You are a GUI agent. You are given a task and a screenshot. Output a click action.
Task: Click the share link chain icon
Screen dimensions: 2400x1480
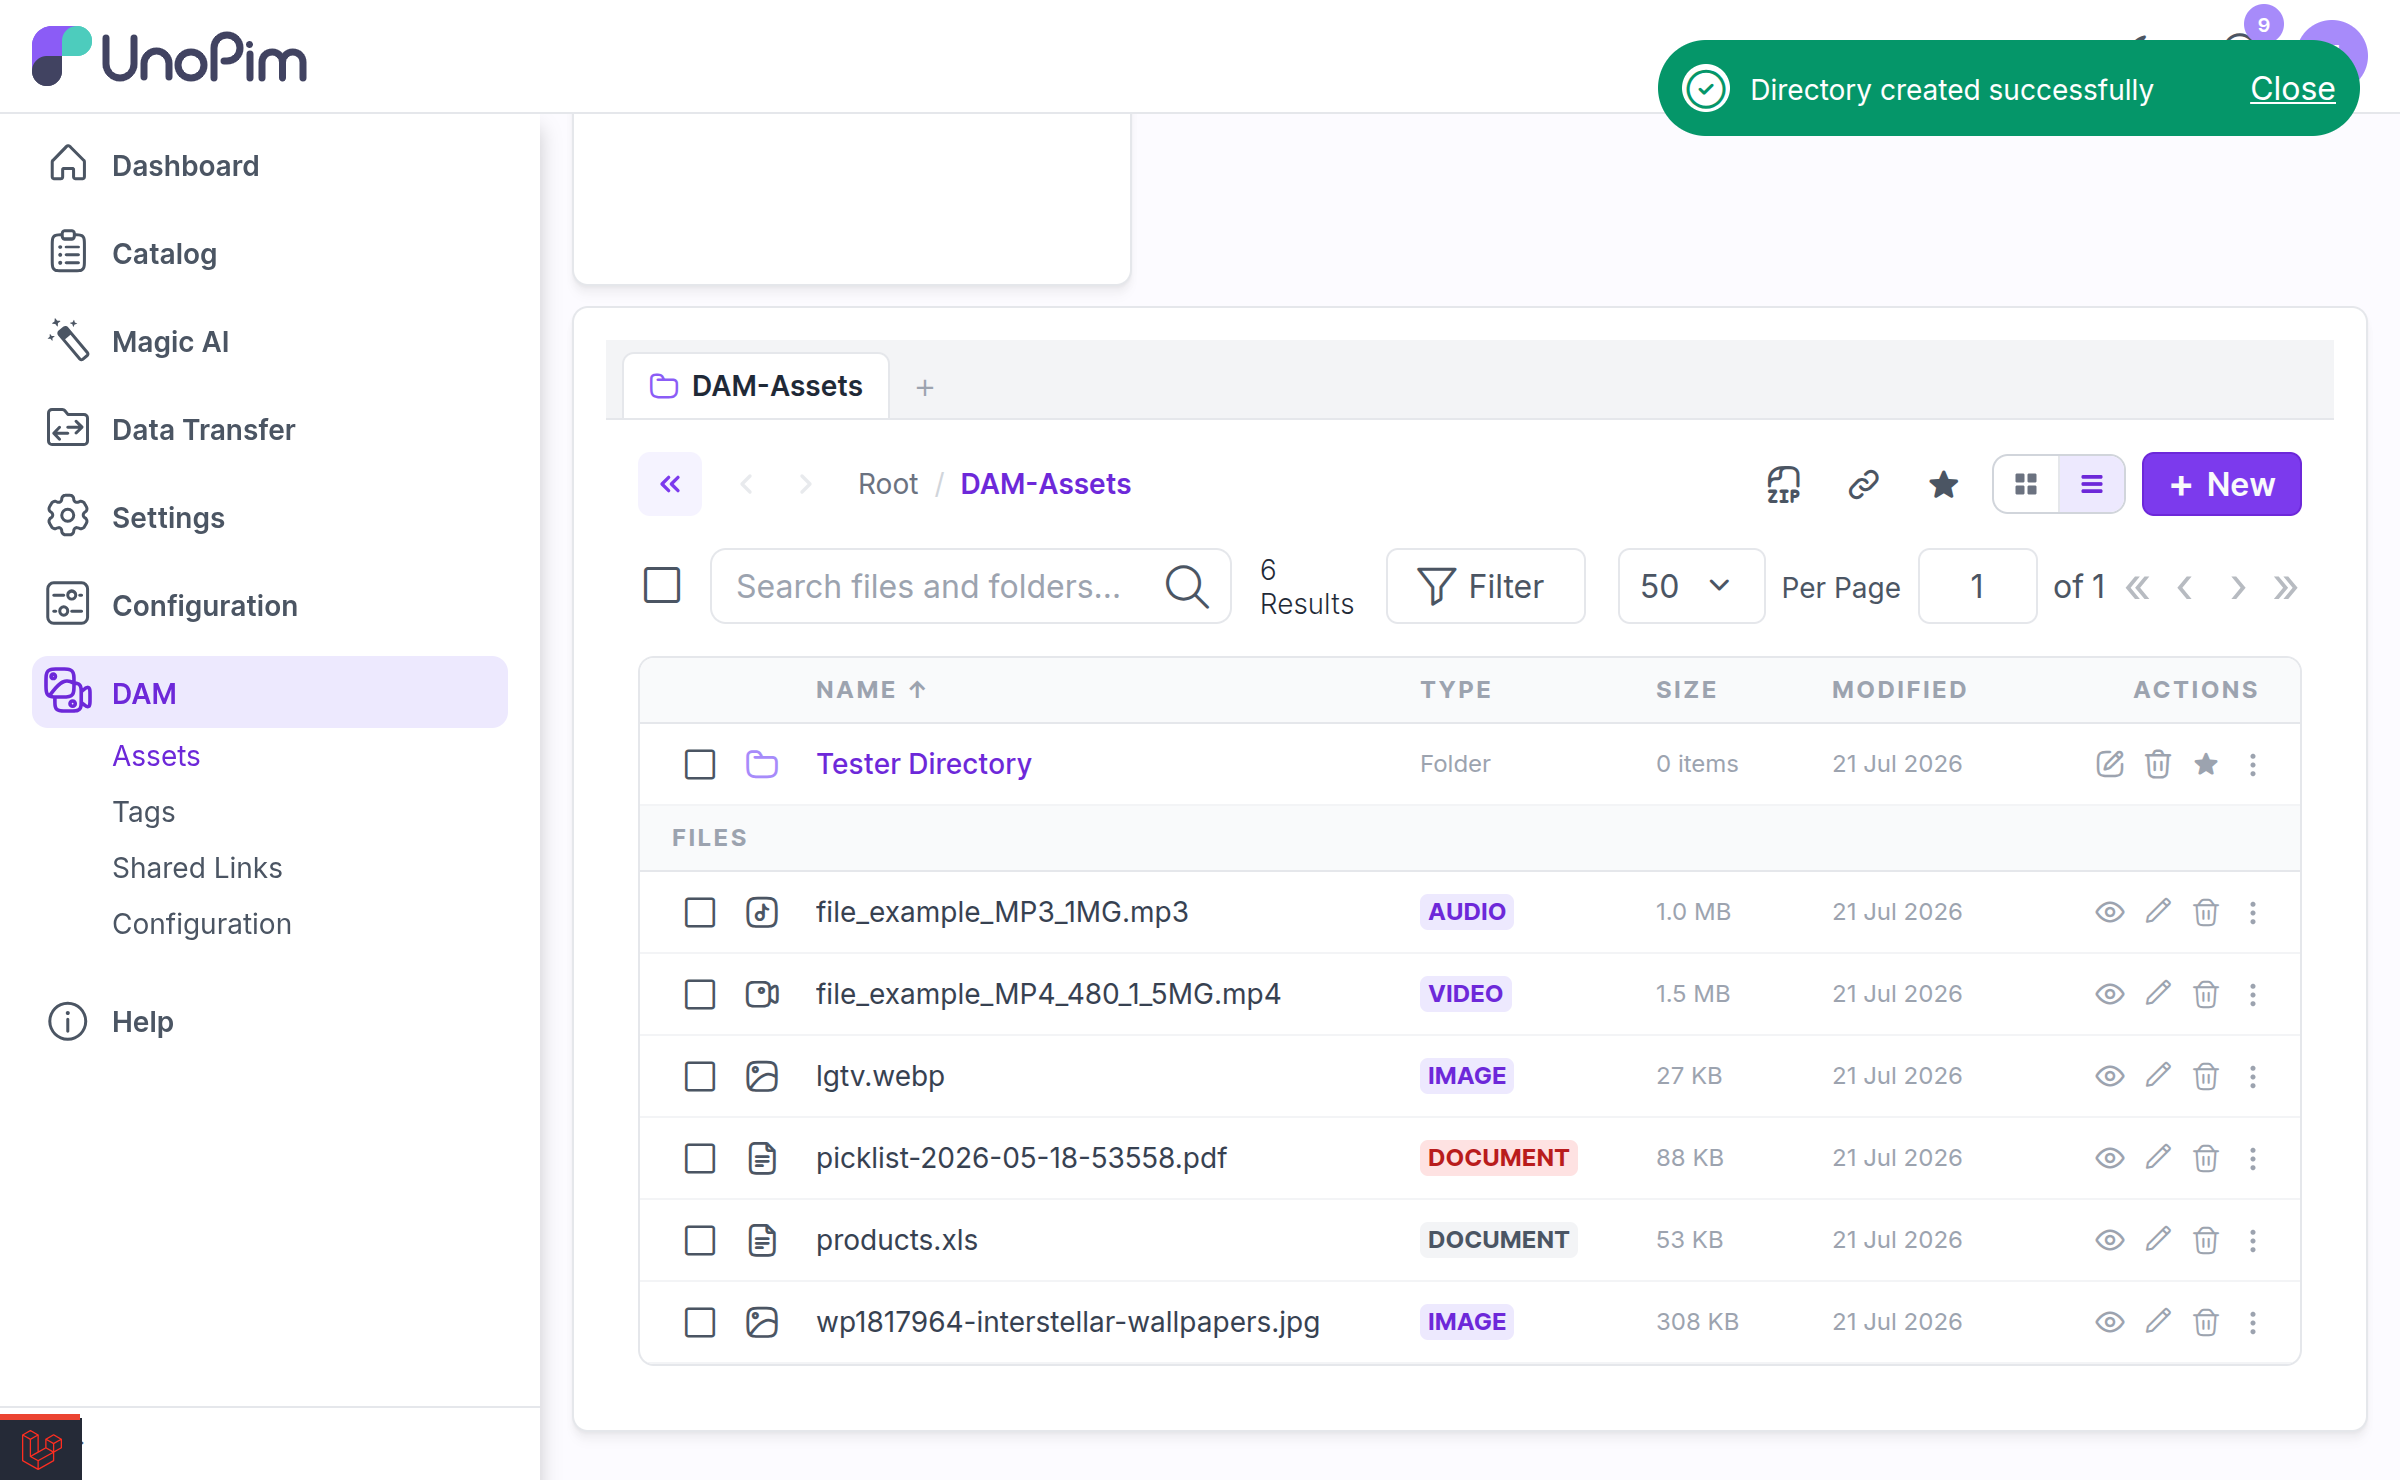tap(1863, 485)
